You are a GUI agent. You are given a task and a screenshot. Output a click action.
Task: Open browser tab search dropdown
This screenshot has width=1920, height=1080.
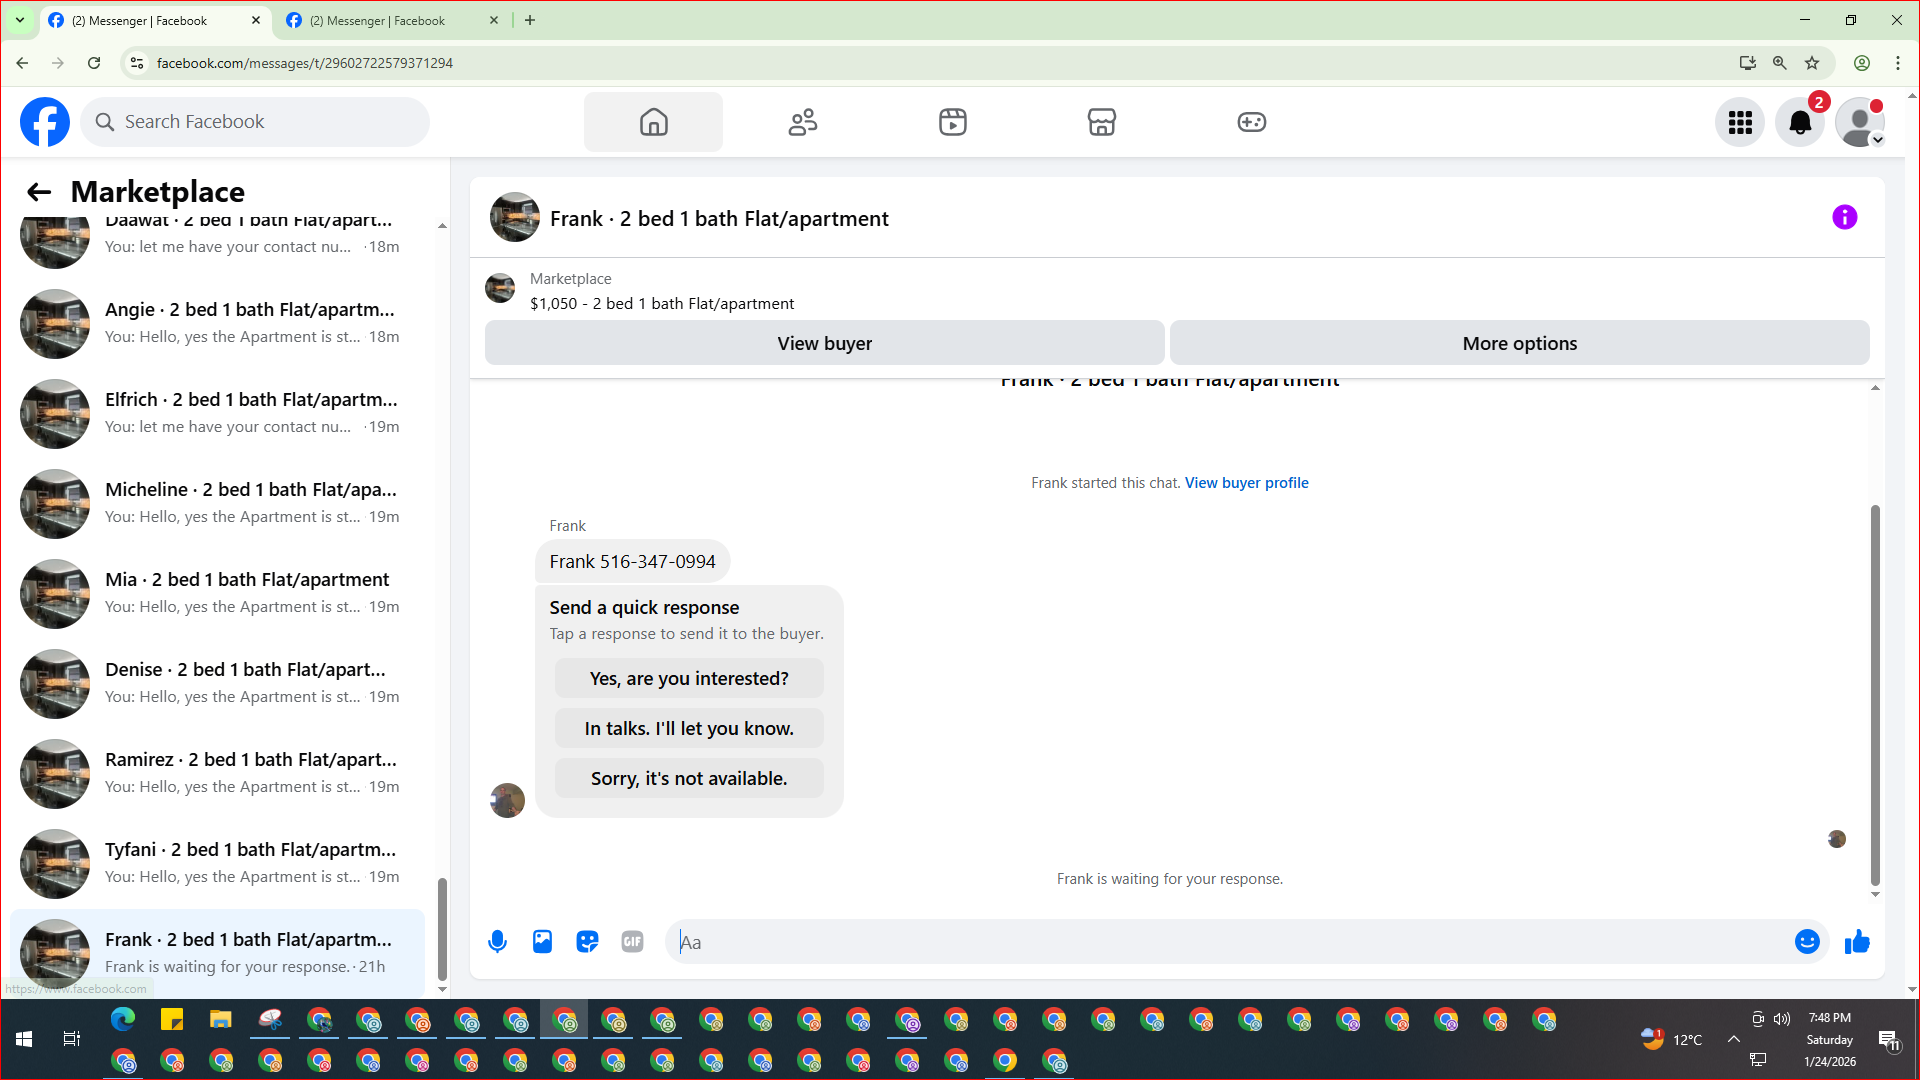[x=19, y=20]
